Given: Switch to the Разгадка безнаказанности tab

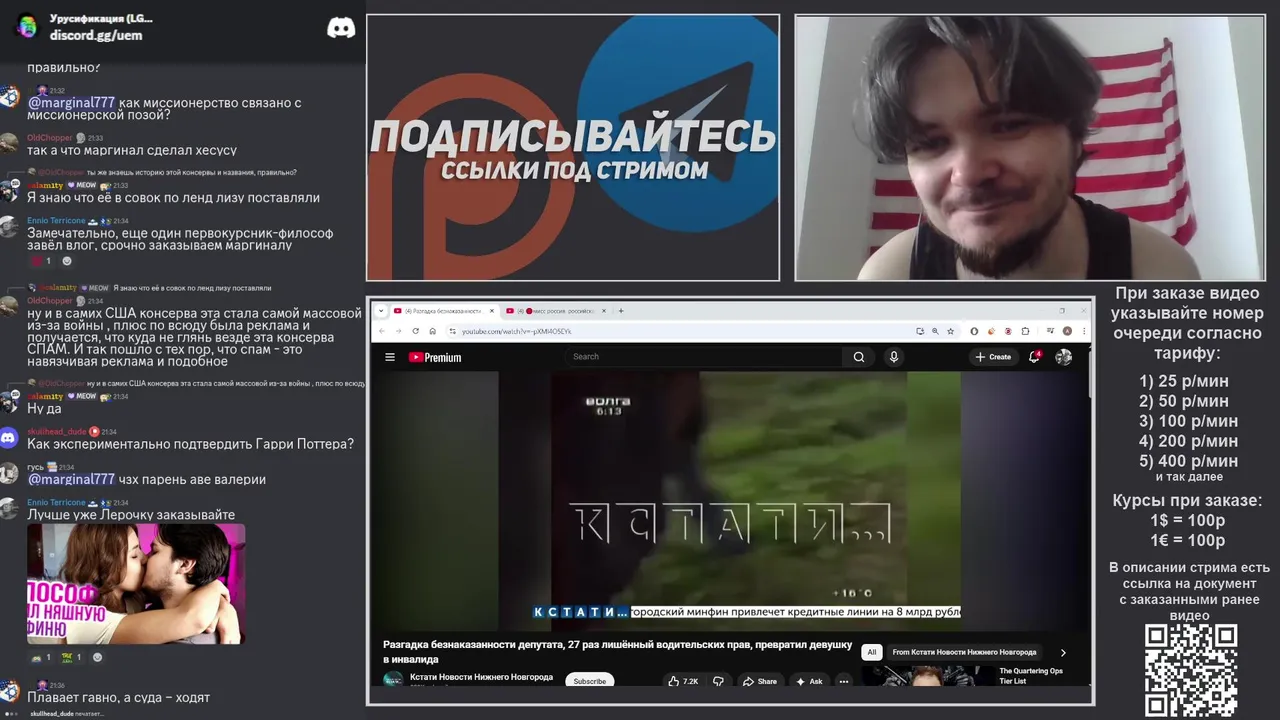Looking at the screenshot, I should pyautogui.click(x=441, y=311).
